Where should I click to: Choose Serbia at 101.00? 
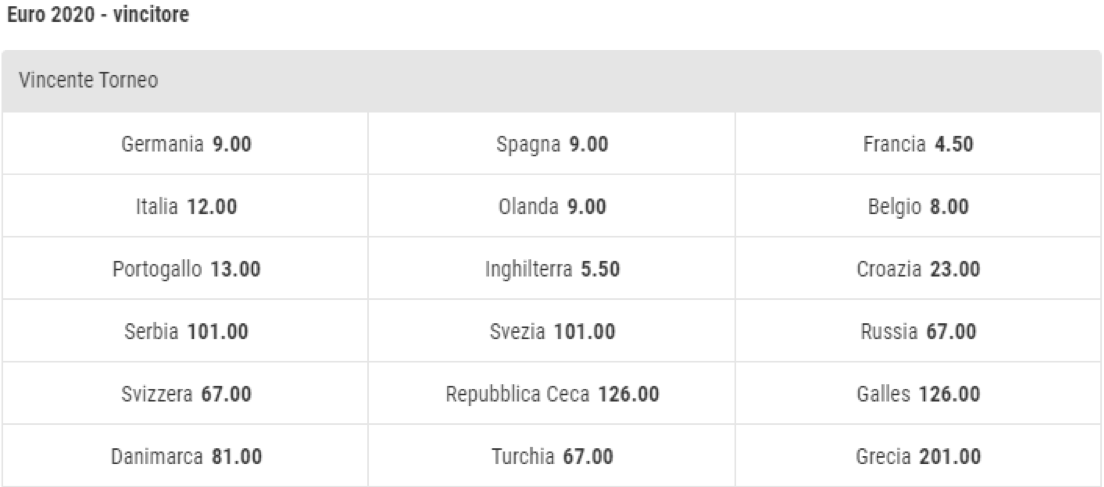click(186, 331)
